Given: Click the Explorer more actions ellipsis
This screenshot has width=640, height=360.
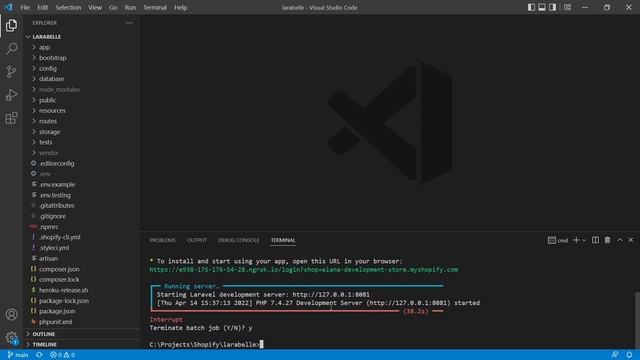Looking at the screenshot, I should tap(129, 23).
